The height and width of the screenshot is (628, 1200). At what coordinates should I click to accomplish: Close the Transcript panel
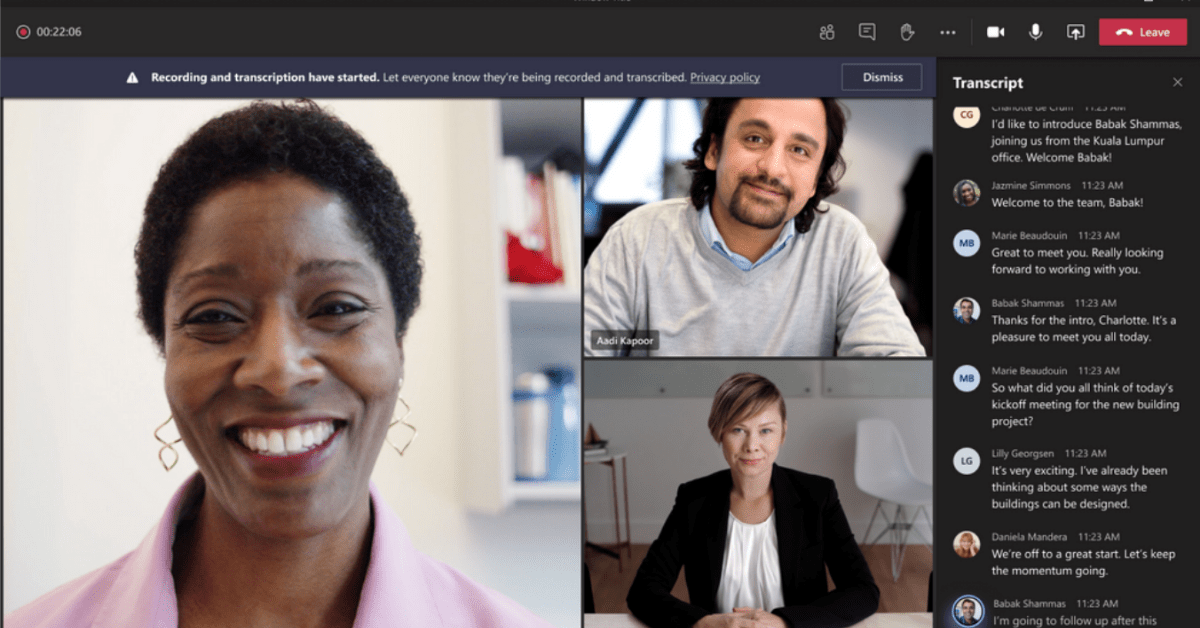pos(1177,82)
